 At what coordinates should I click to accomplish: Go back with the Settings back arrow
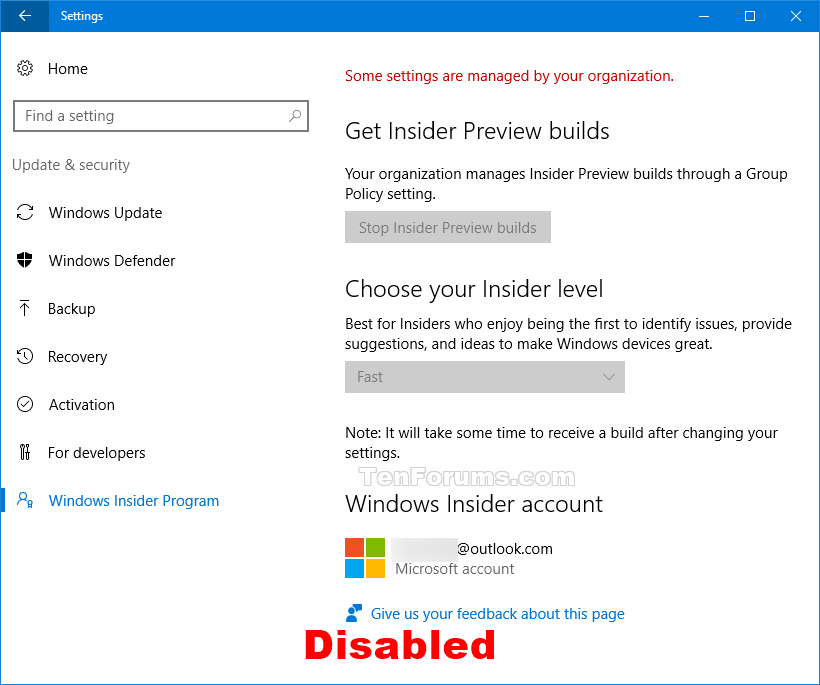(x=25, y=16)
